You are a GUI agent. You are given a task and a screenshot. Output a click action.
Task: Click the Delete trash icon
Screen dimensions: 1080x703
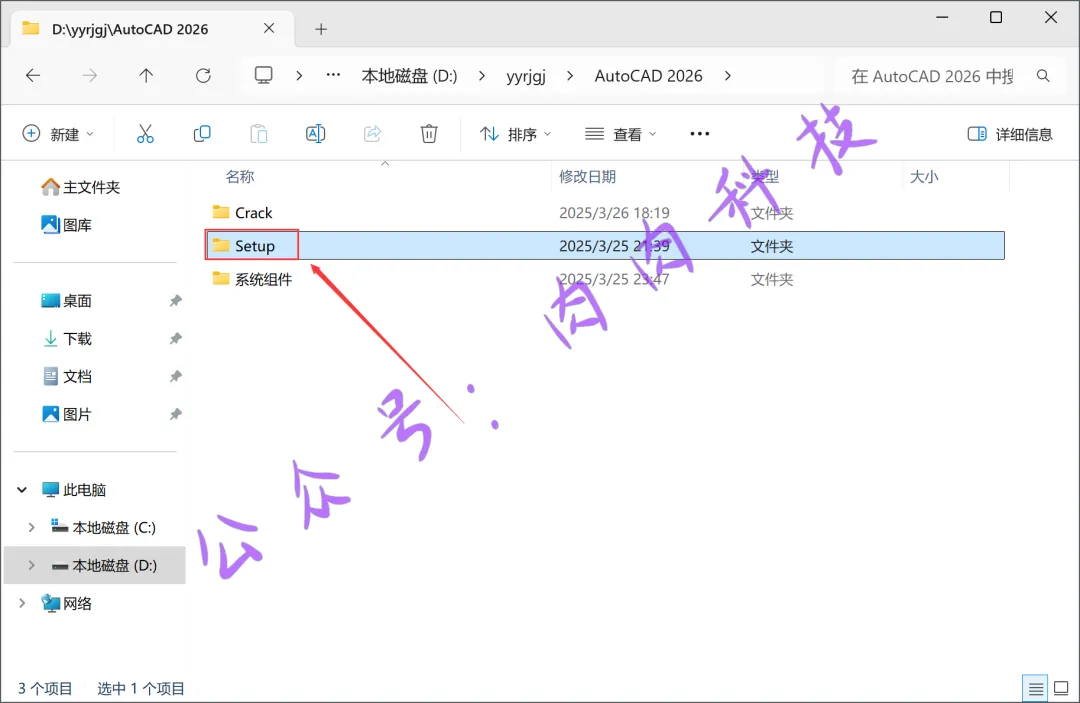tap(429, 134)
